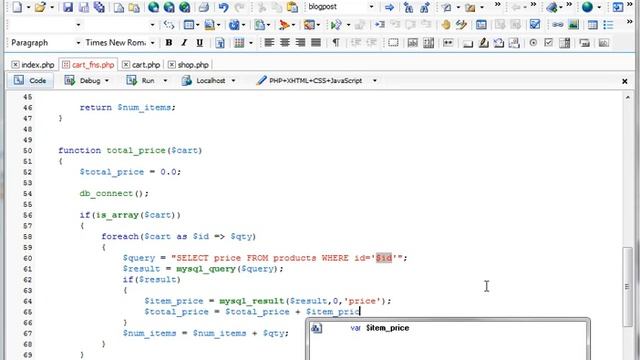Image resolution: width=640 pixels, height=360 pixels.
Task: Click the Print icon
Action: tap(204, 7)
